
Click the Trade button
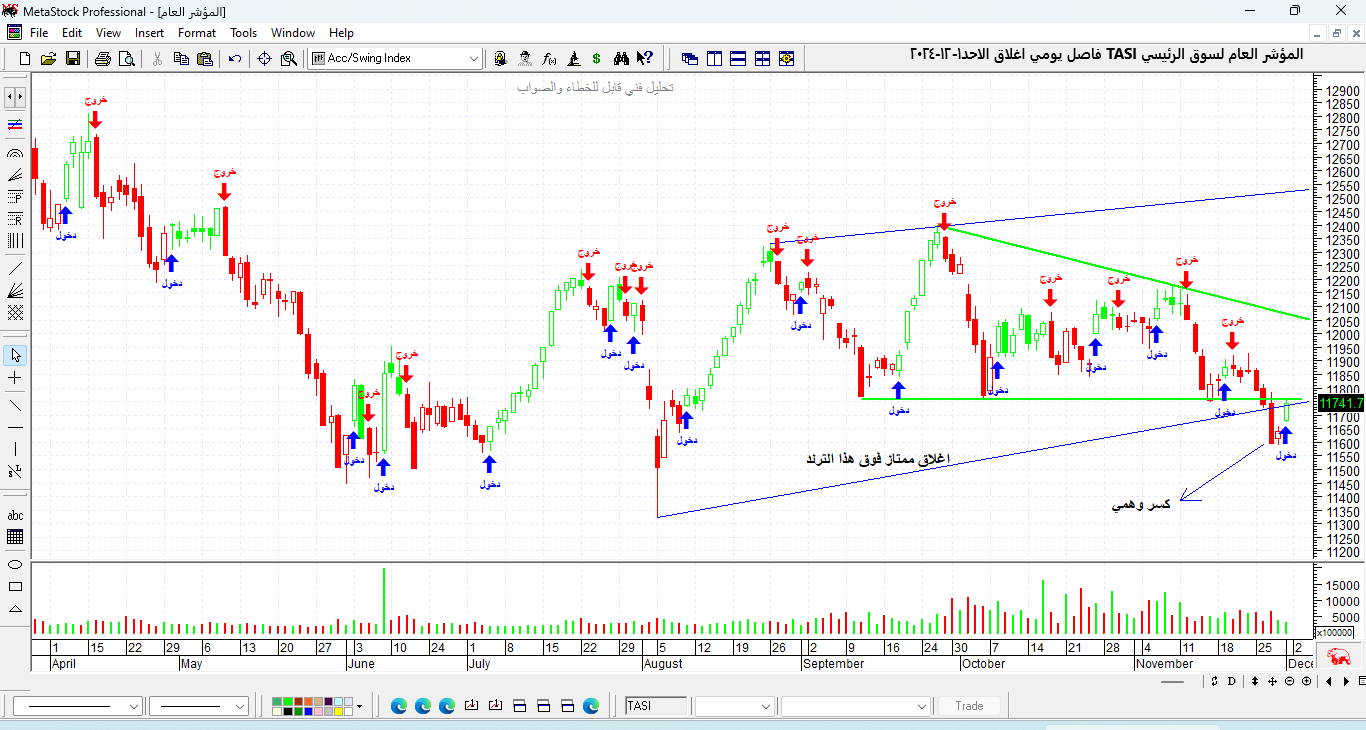(969, 706)
